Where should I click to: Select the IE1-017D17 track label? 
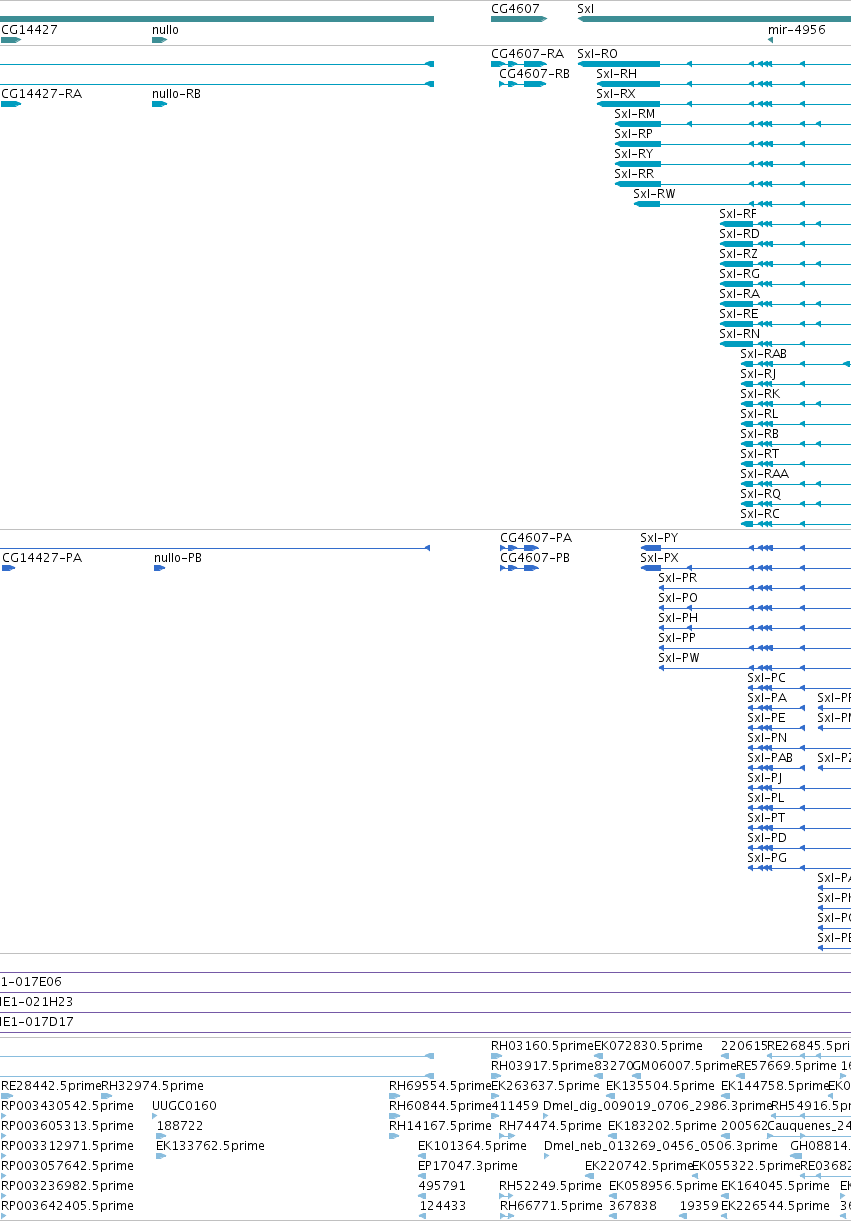[x=37, y=1022]
